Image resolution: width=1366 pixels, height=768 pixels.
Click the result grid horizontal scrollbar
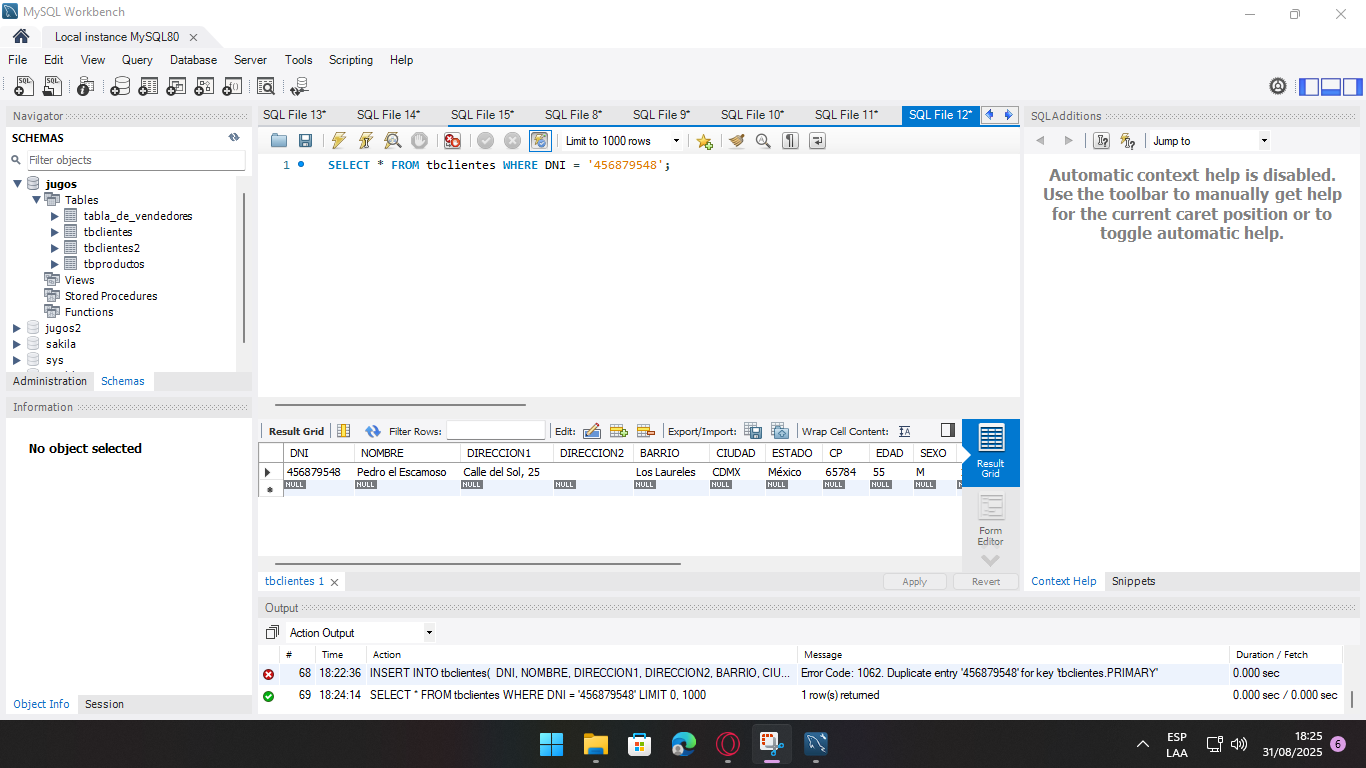[478, 564]
